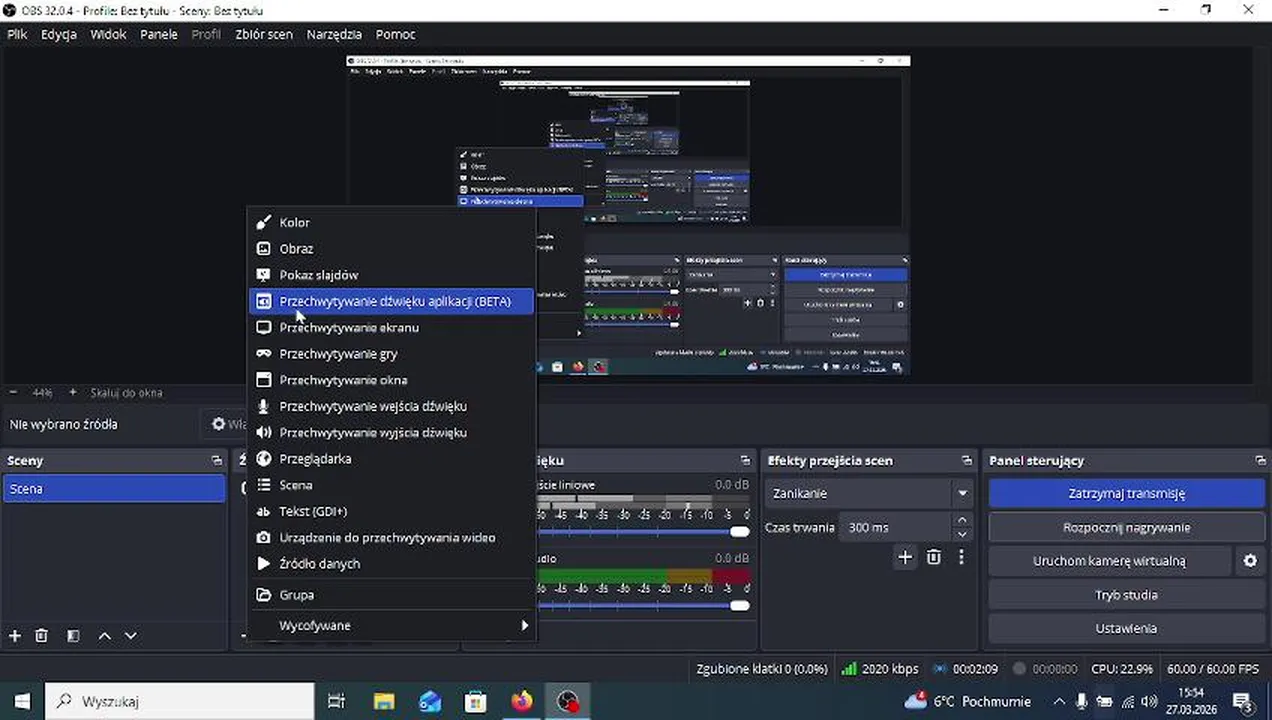Click the 2020 kbps status entry
This screenshot has width=1272, height=720.
[880, 669]
